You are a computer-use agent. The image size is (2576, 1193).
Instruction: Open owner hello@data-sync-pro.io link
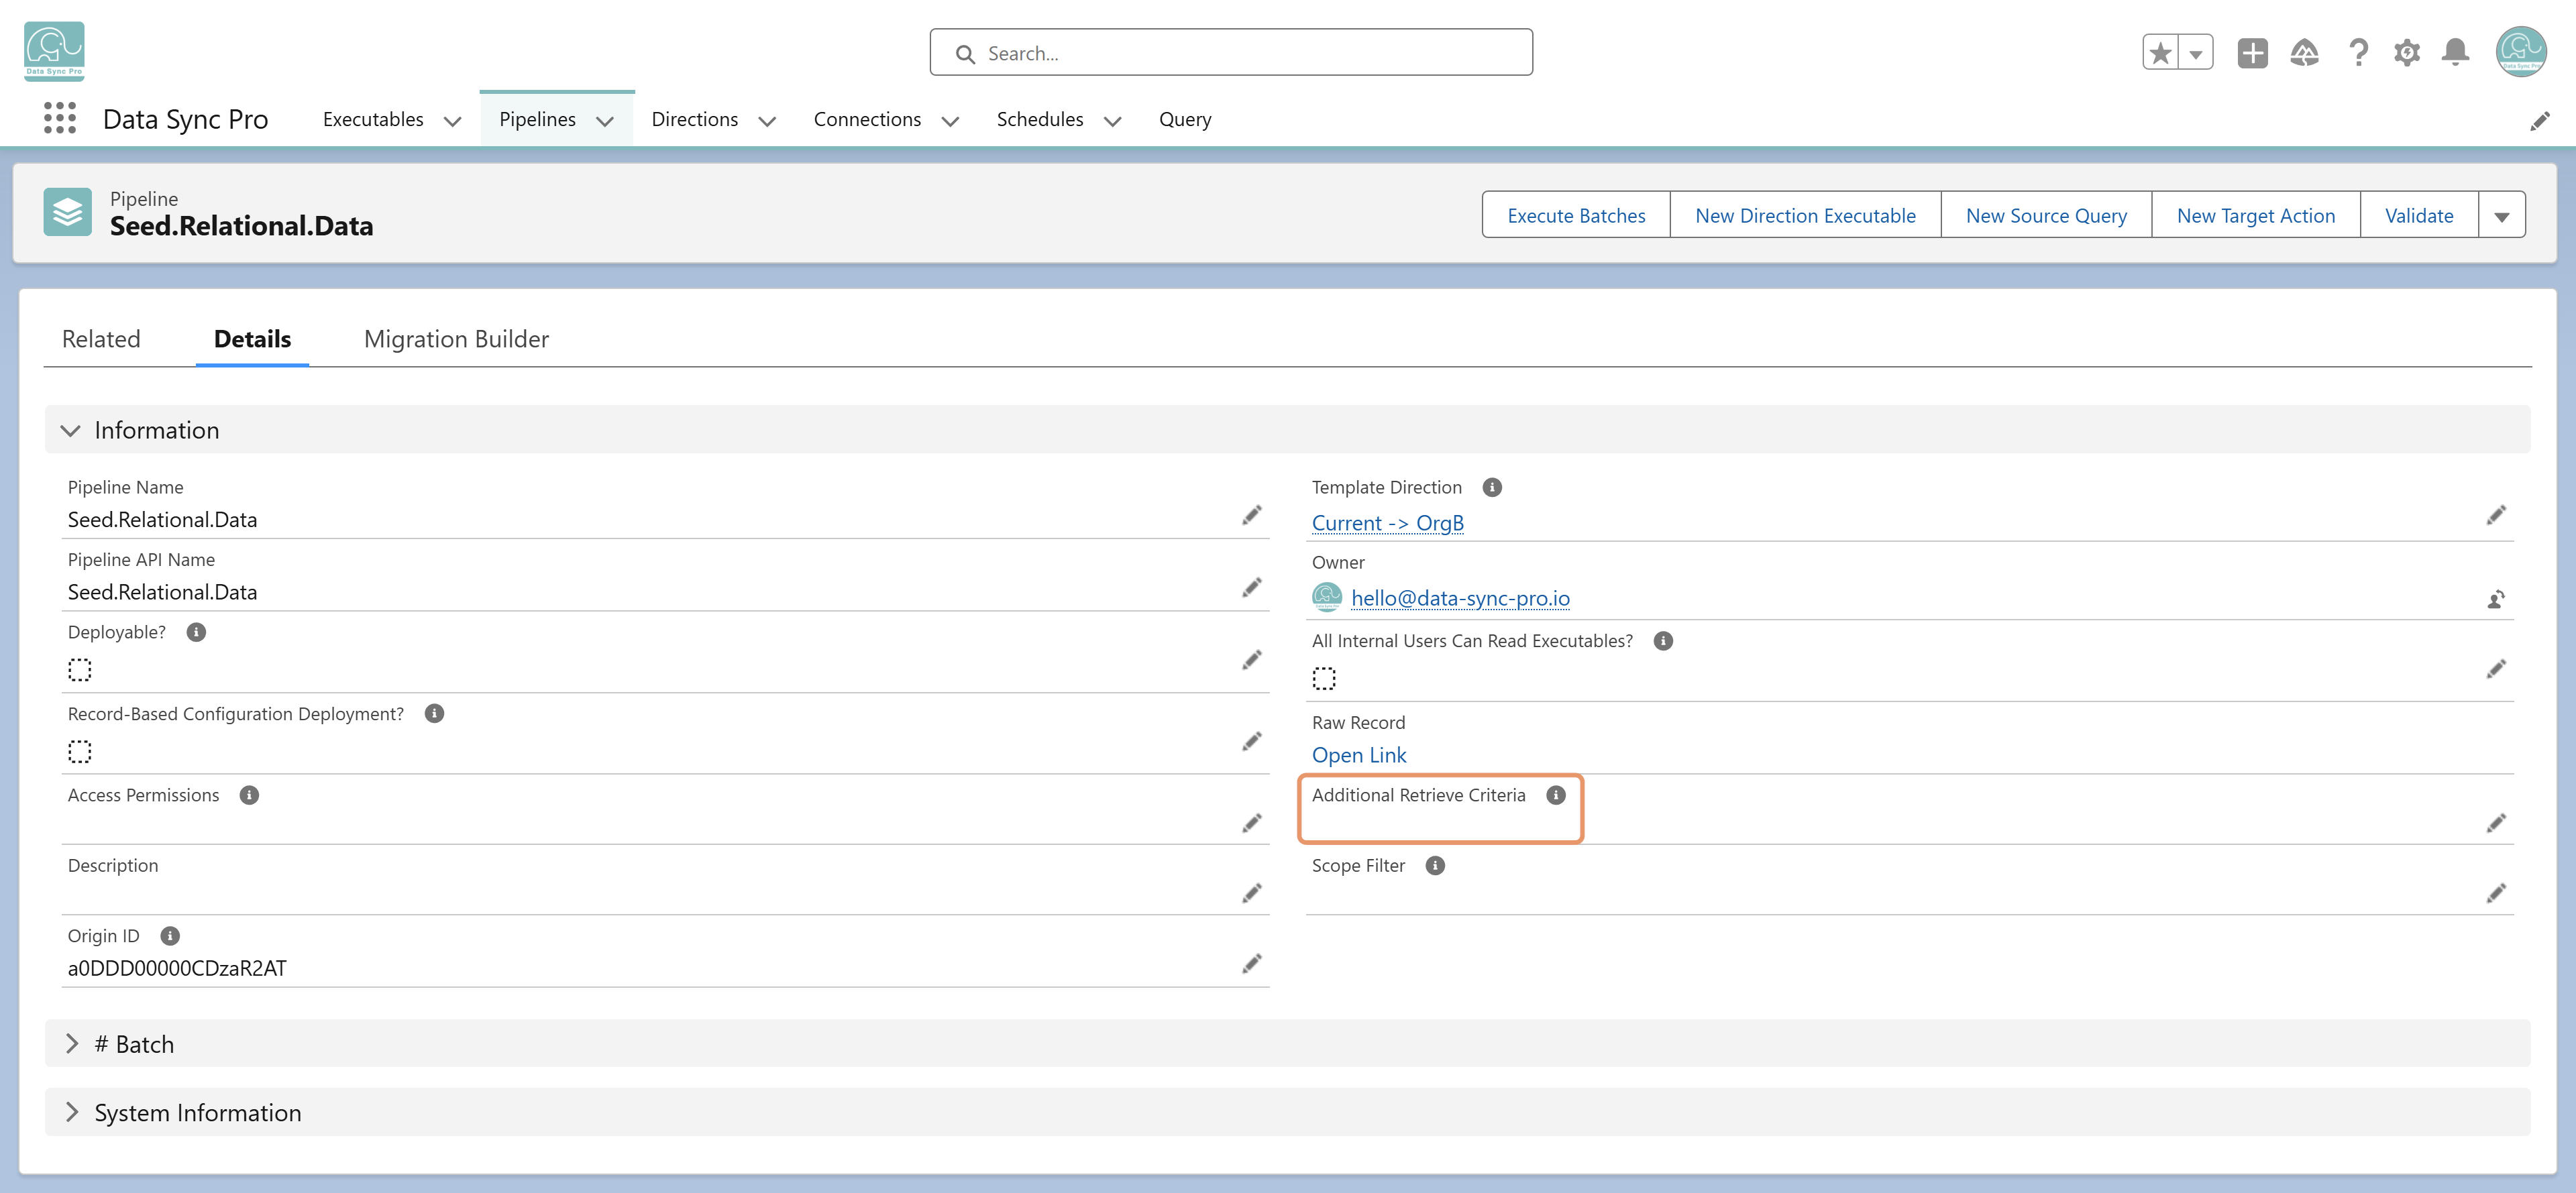coord(1460,598)
